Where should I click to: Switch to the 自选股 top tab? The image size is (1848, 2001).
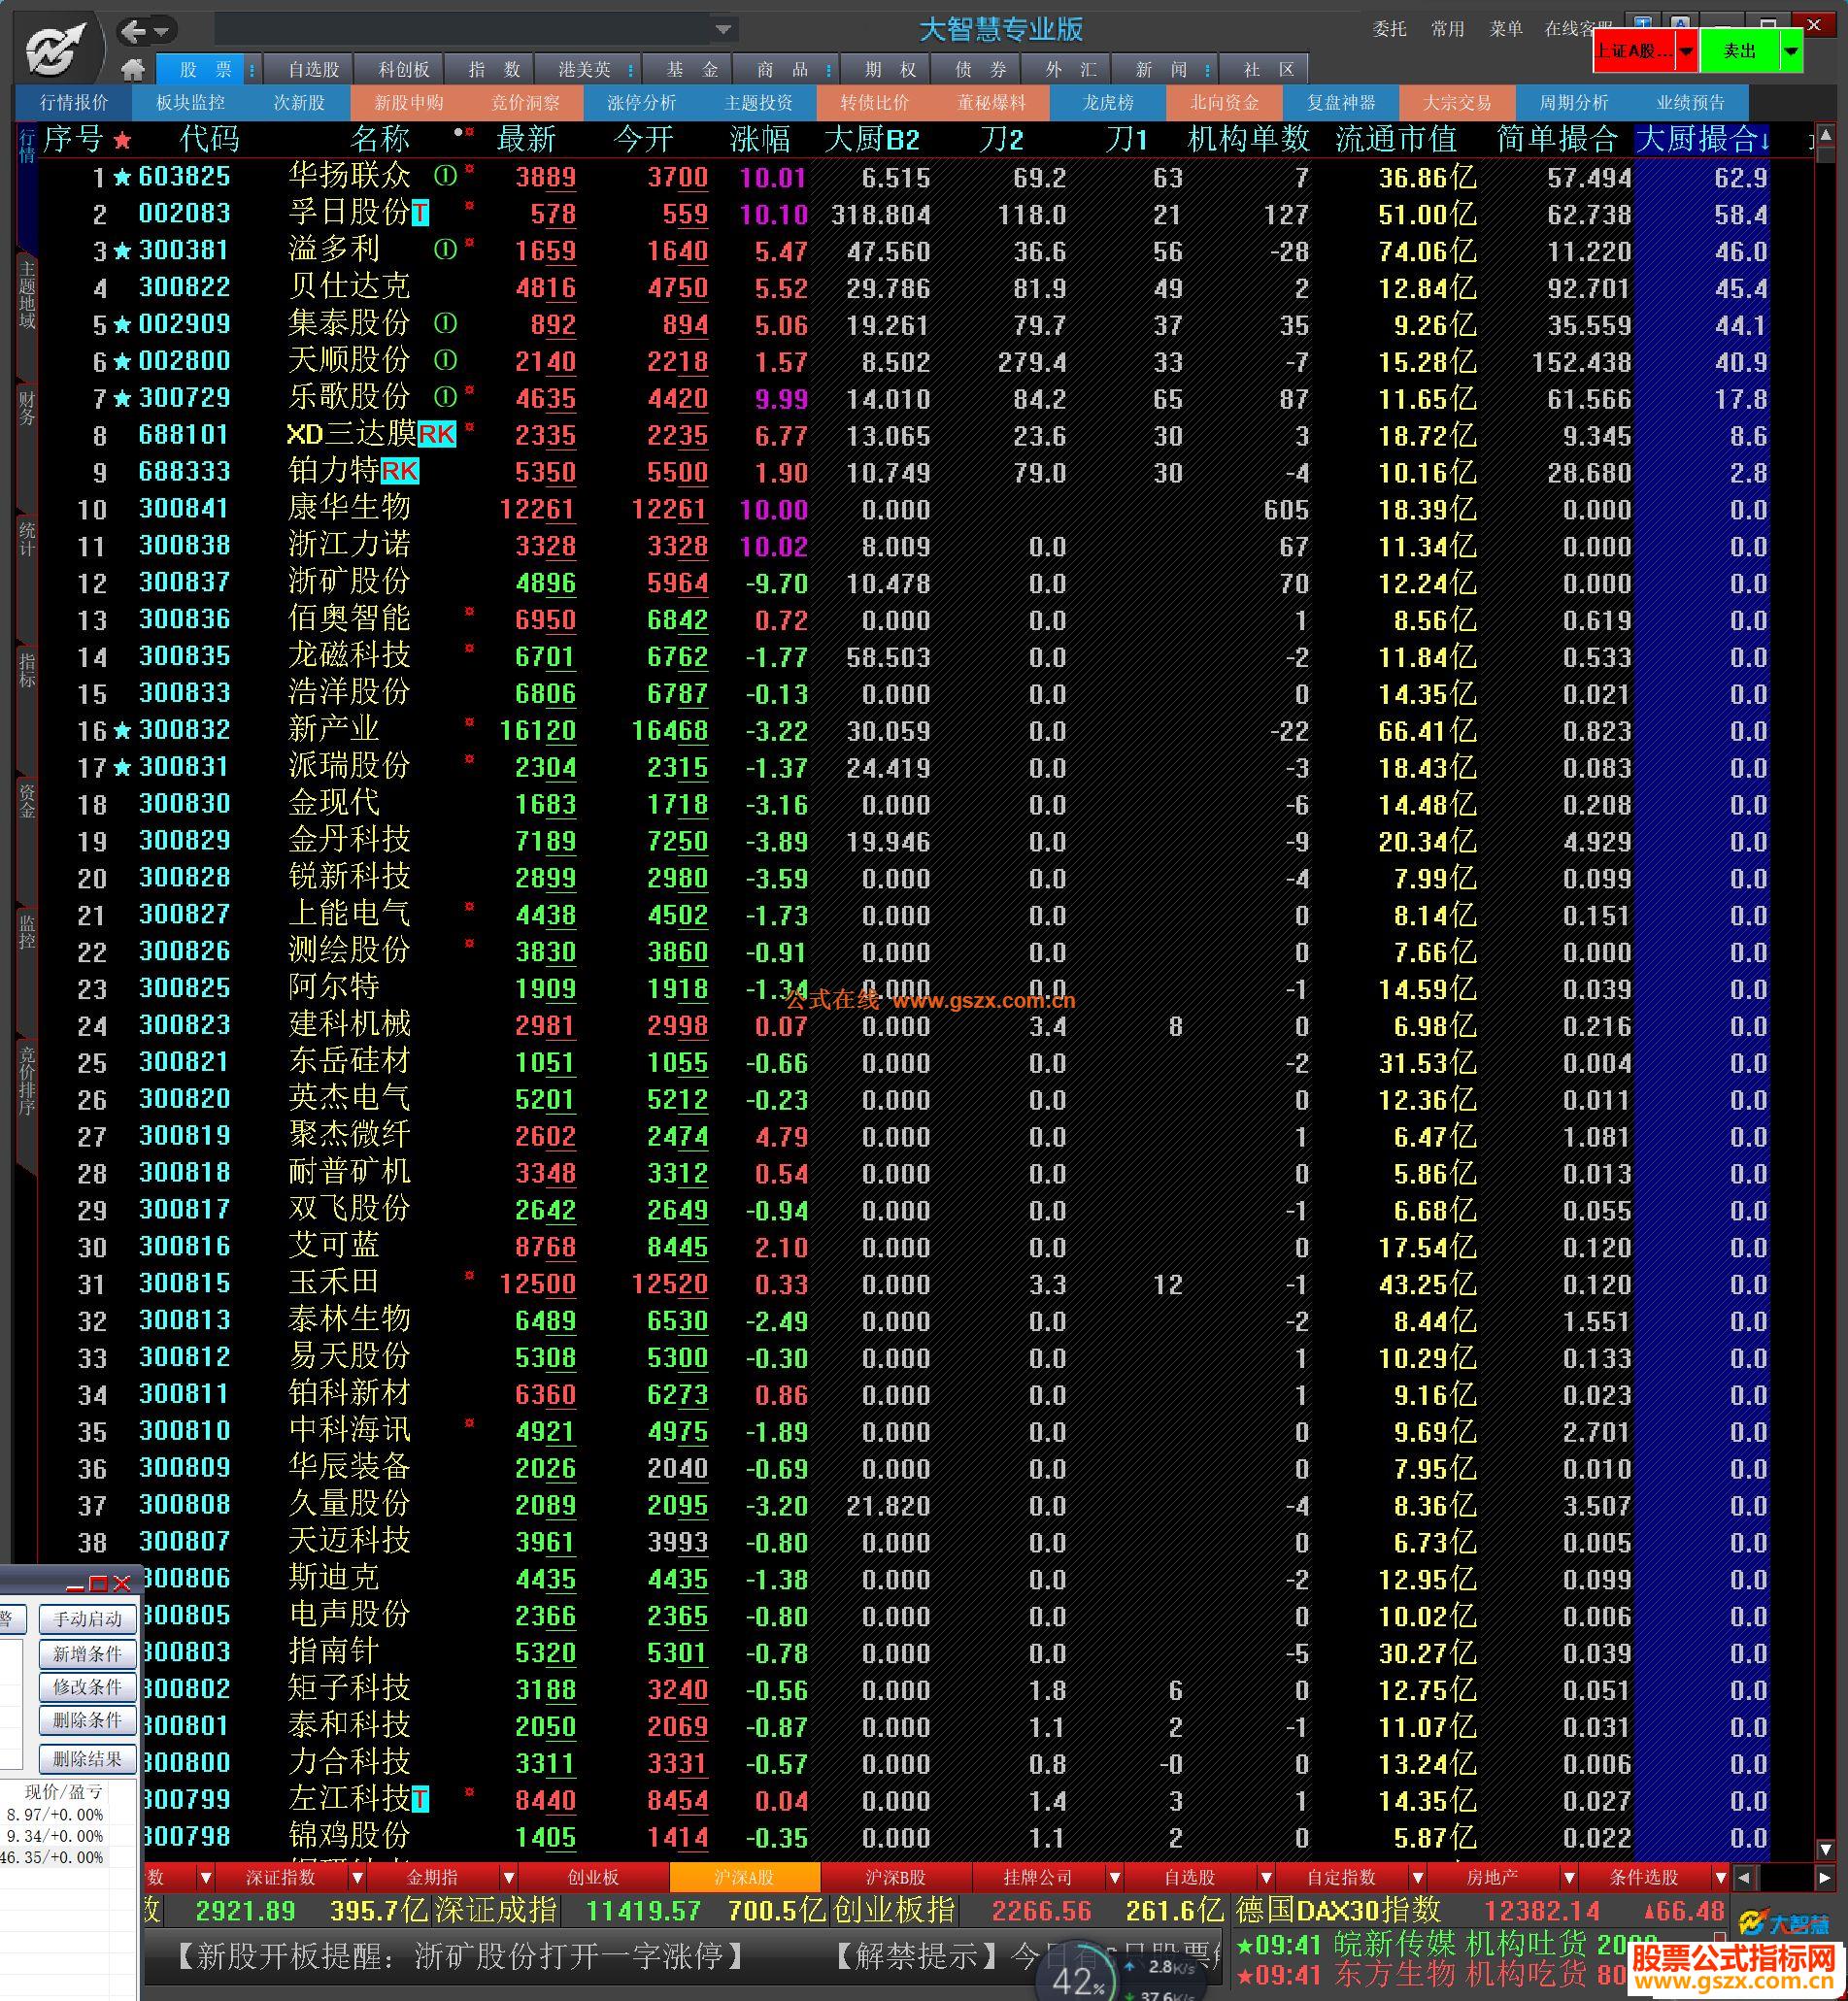pyautogui.click(x=314, y=69)
